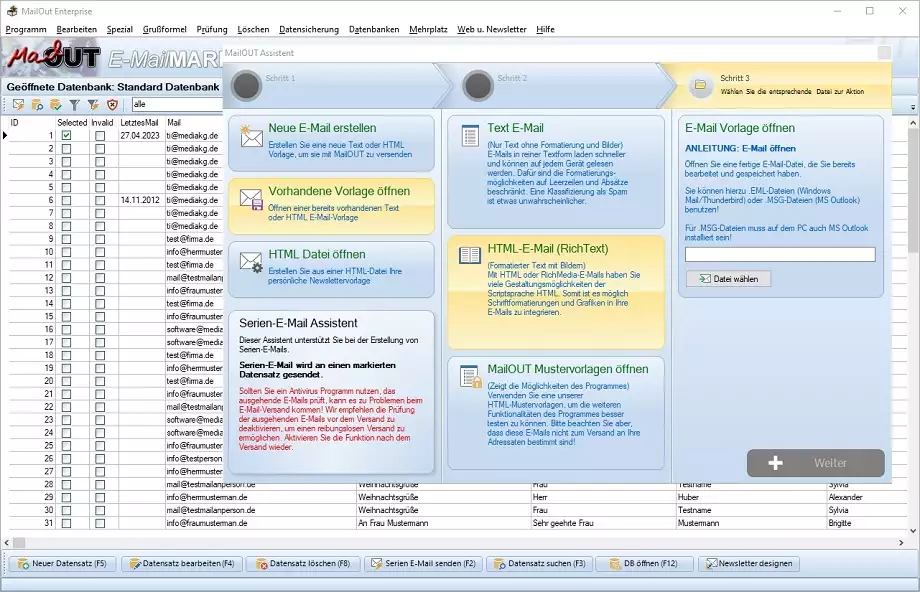This screenshot has width=920, height=592.
Task: Tick the Selected checkbox for row 10
Action: click(66, 252)
